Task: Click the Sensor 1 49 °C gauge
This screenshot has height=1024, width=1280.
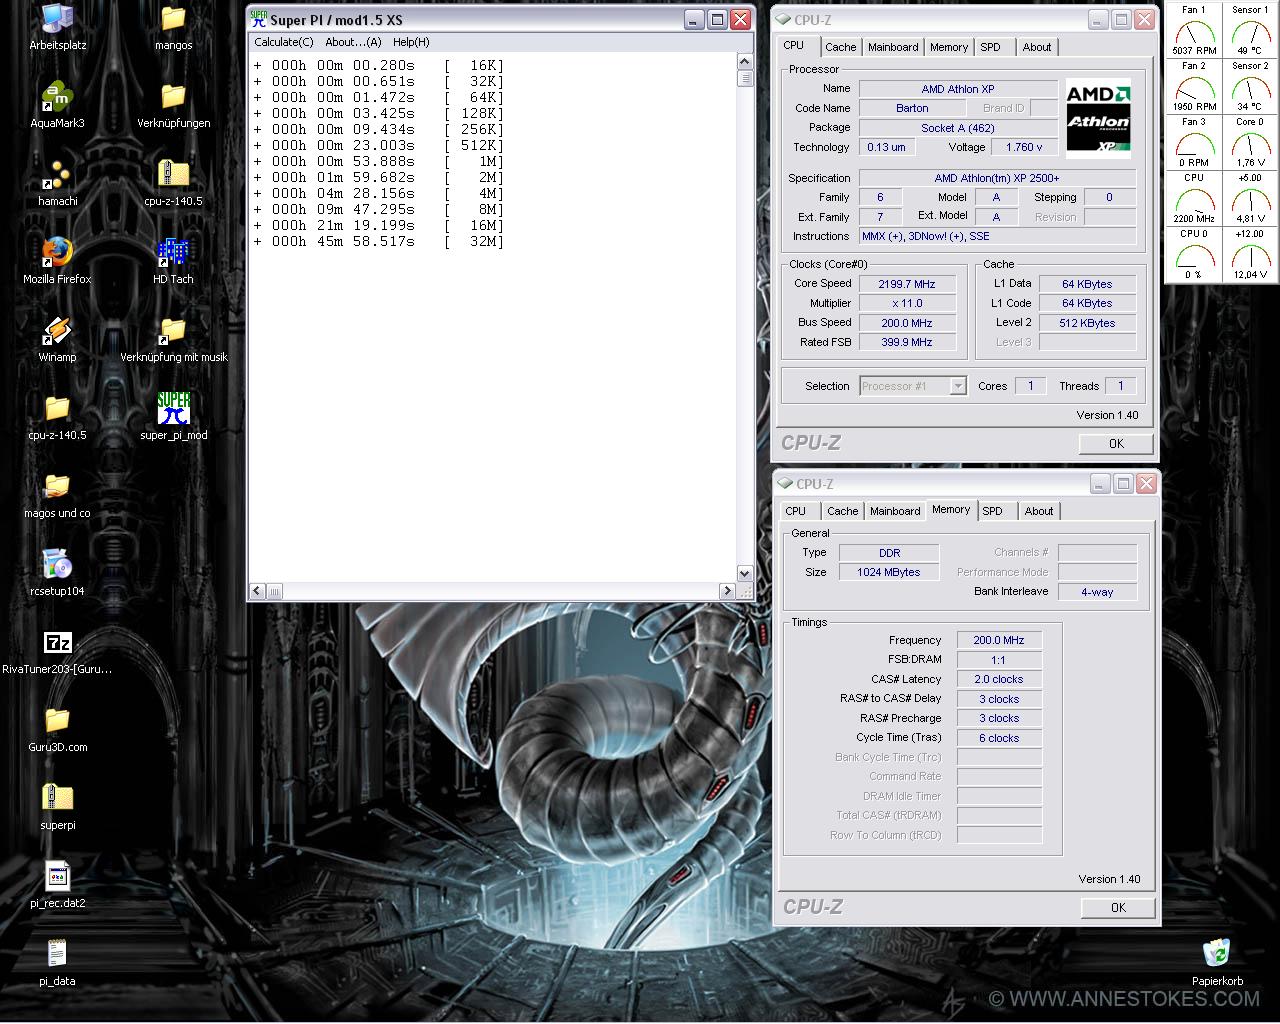Action: (x=1249, y=30)
